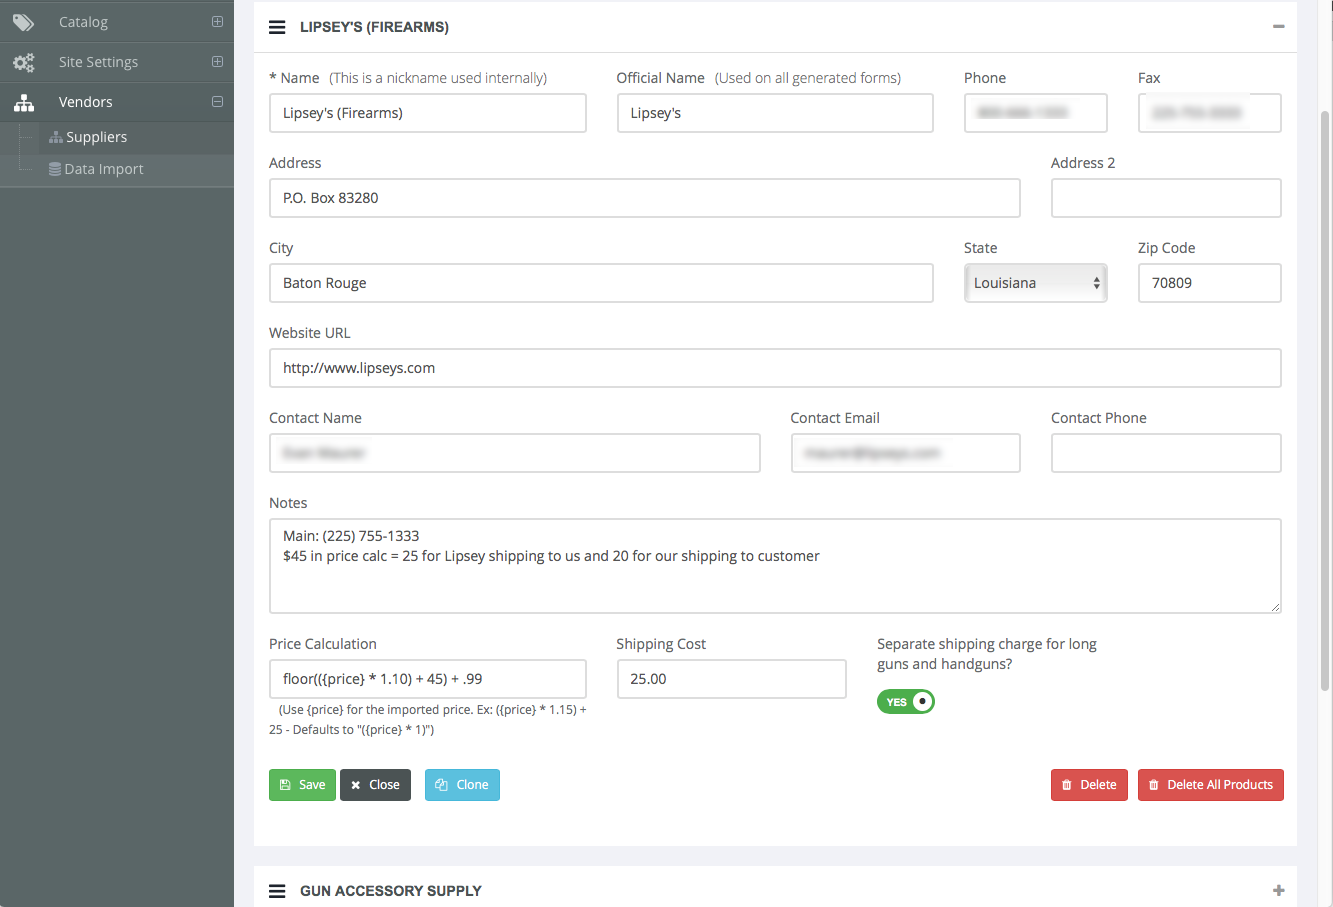
Task: Collapse the Lipsey's panel with minus icon
Action: (x=1278, y=27)
